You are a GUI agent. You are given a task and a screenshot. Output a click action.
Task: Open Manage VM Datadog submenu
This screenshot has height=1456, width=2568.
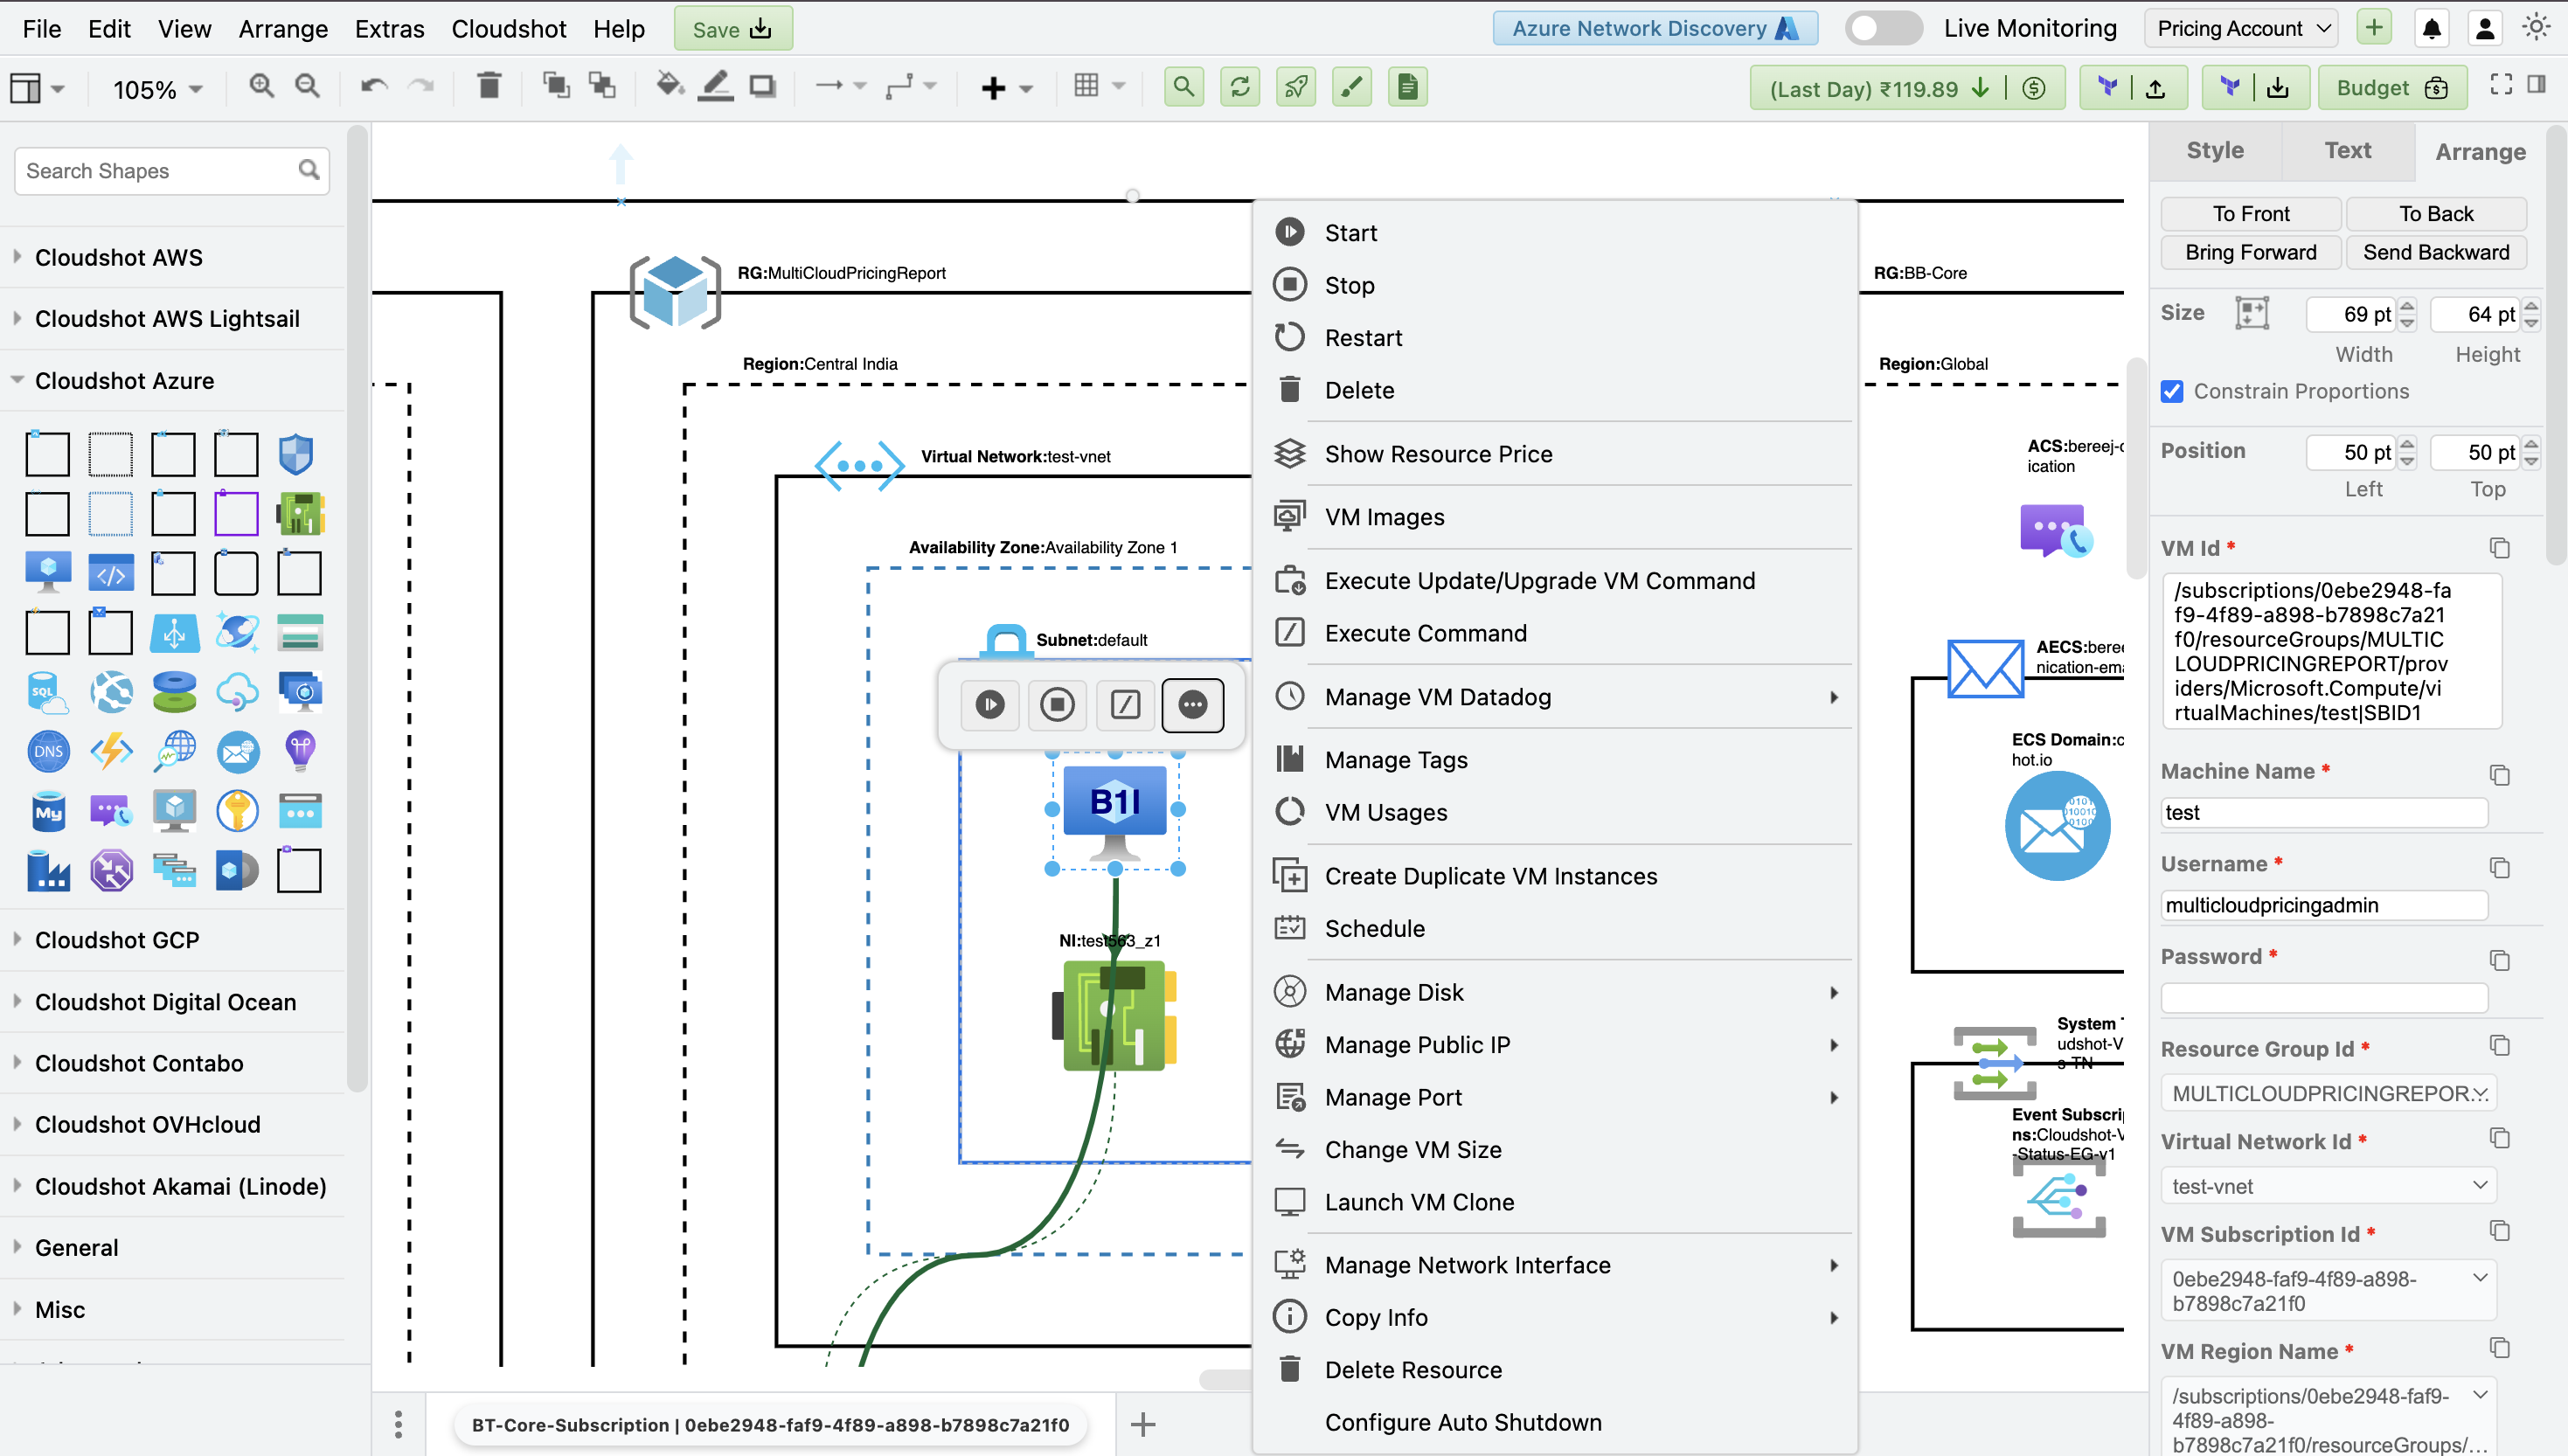tap(1555, 697)
